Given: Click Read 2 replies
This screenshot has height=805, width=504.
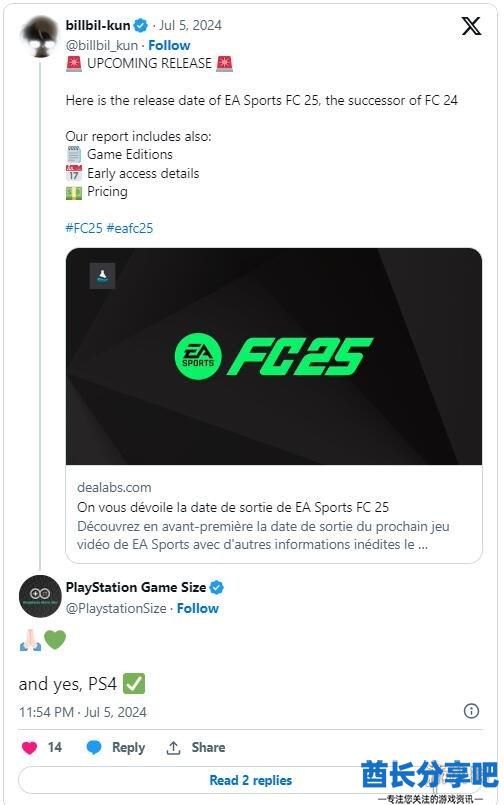Looking at the screenshot, I should pos(250,780).
